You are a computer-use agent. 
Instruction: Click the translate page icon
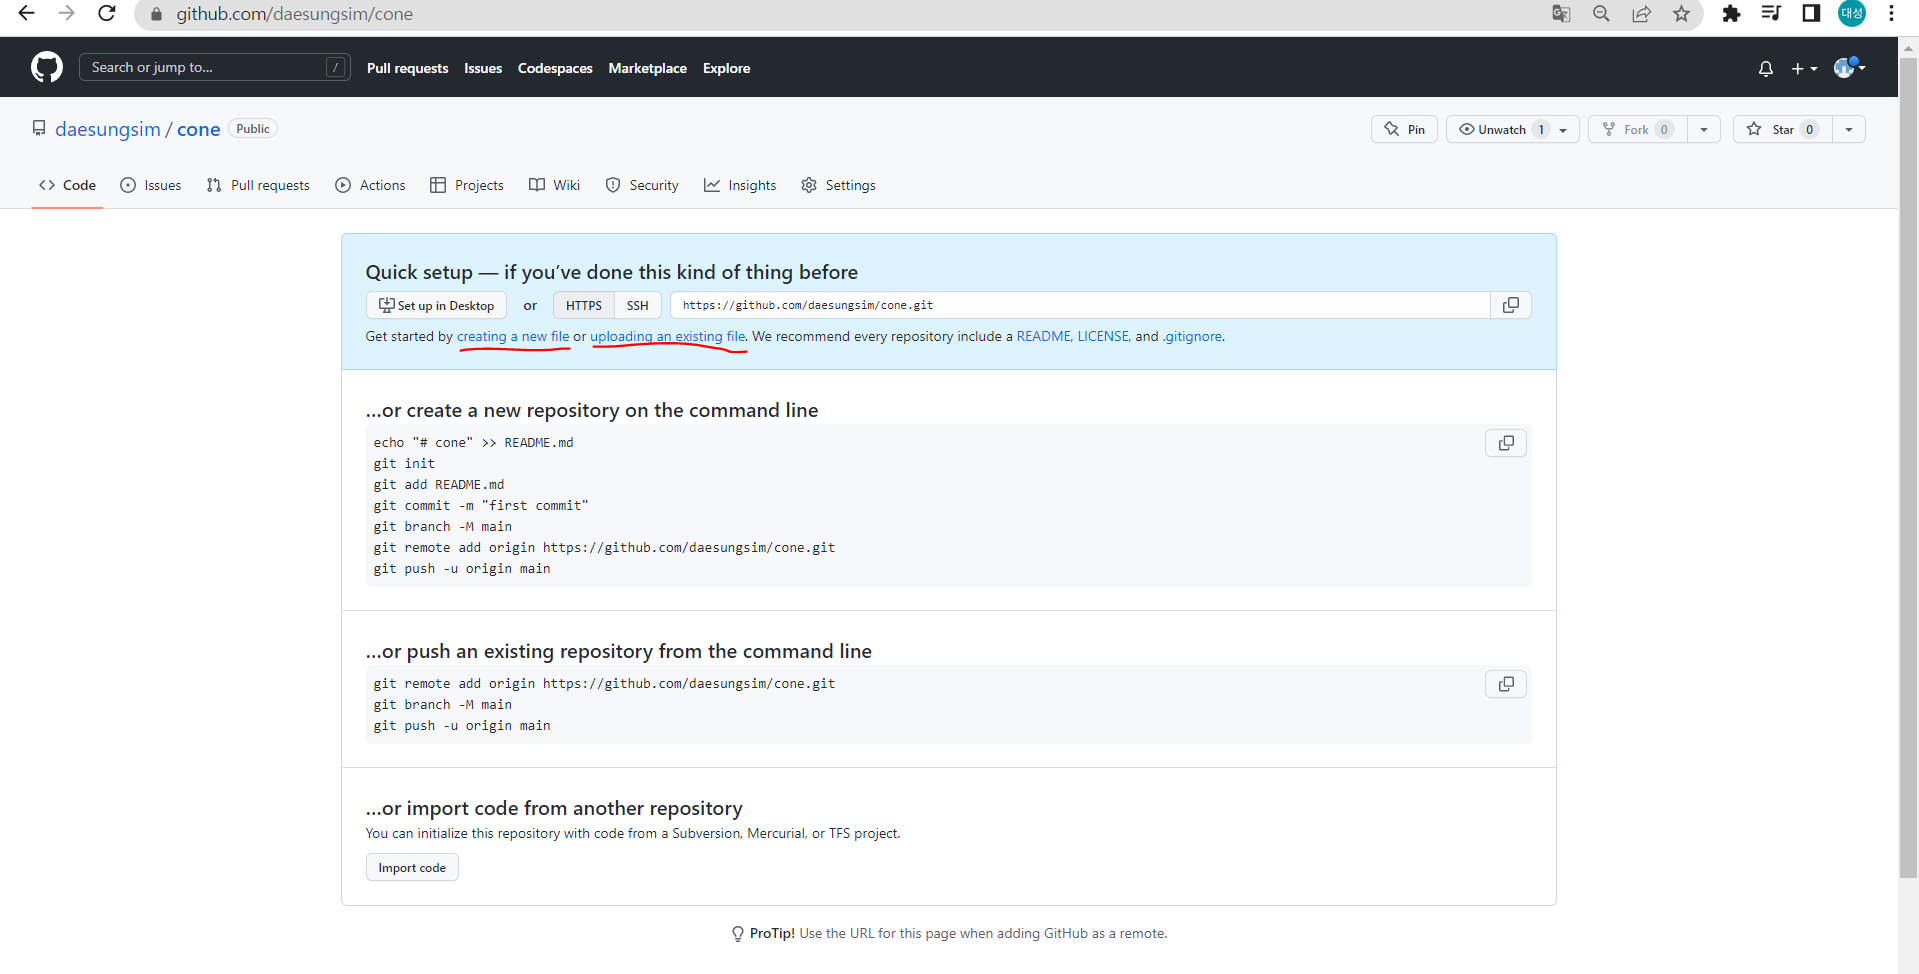point(1561,14)
